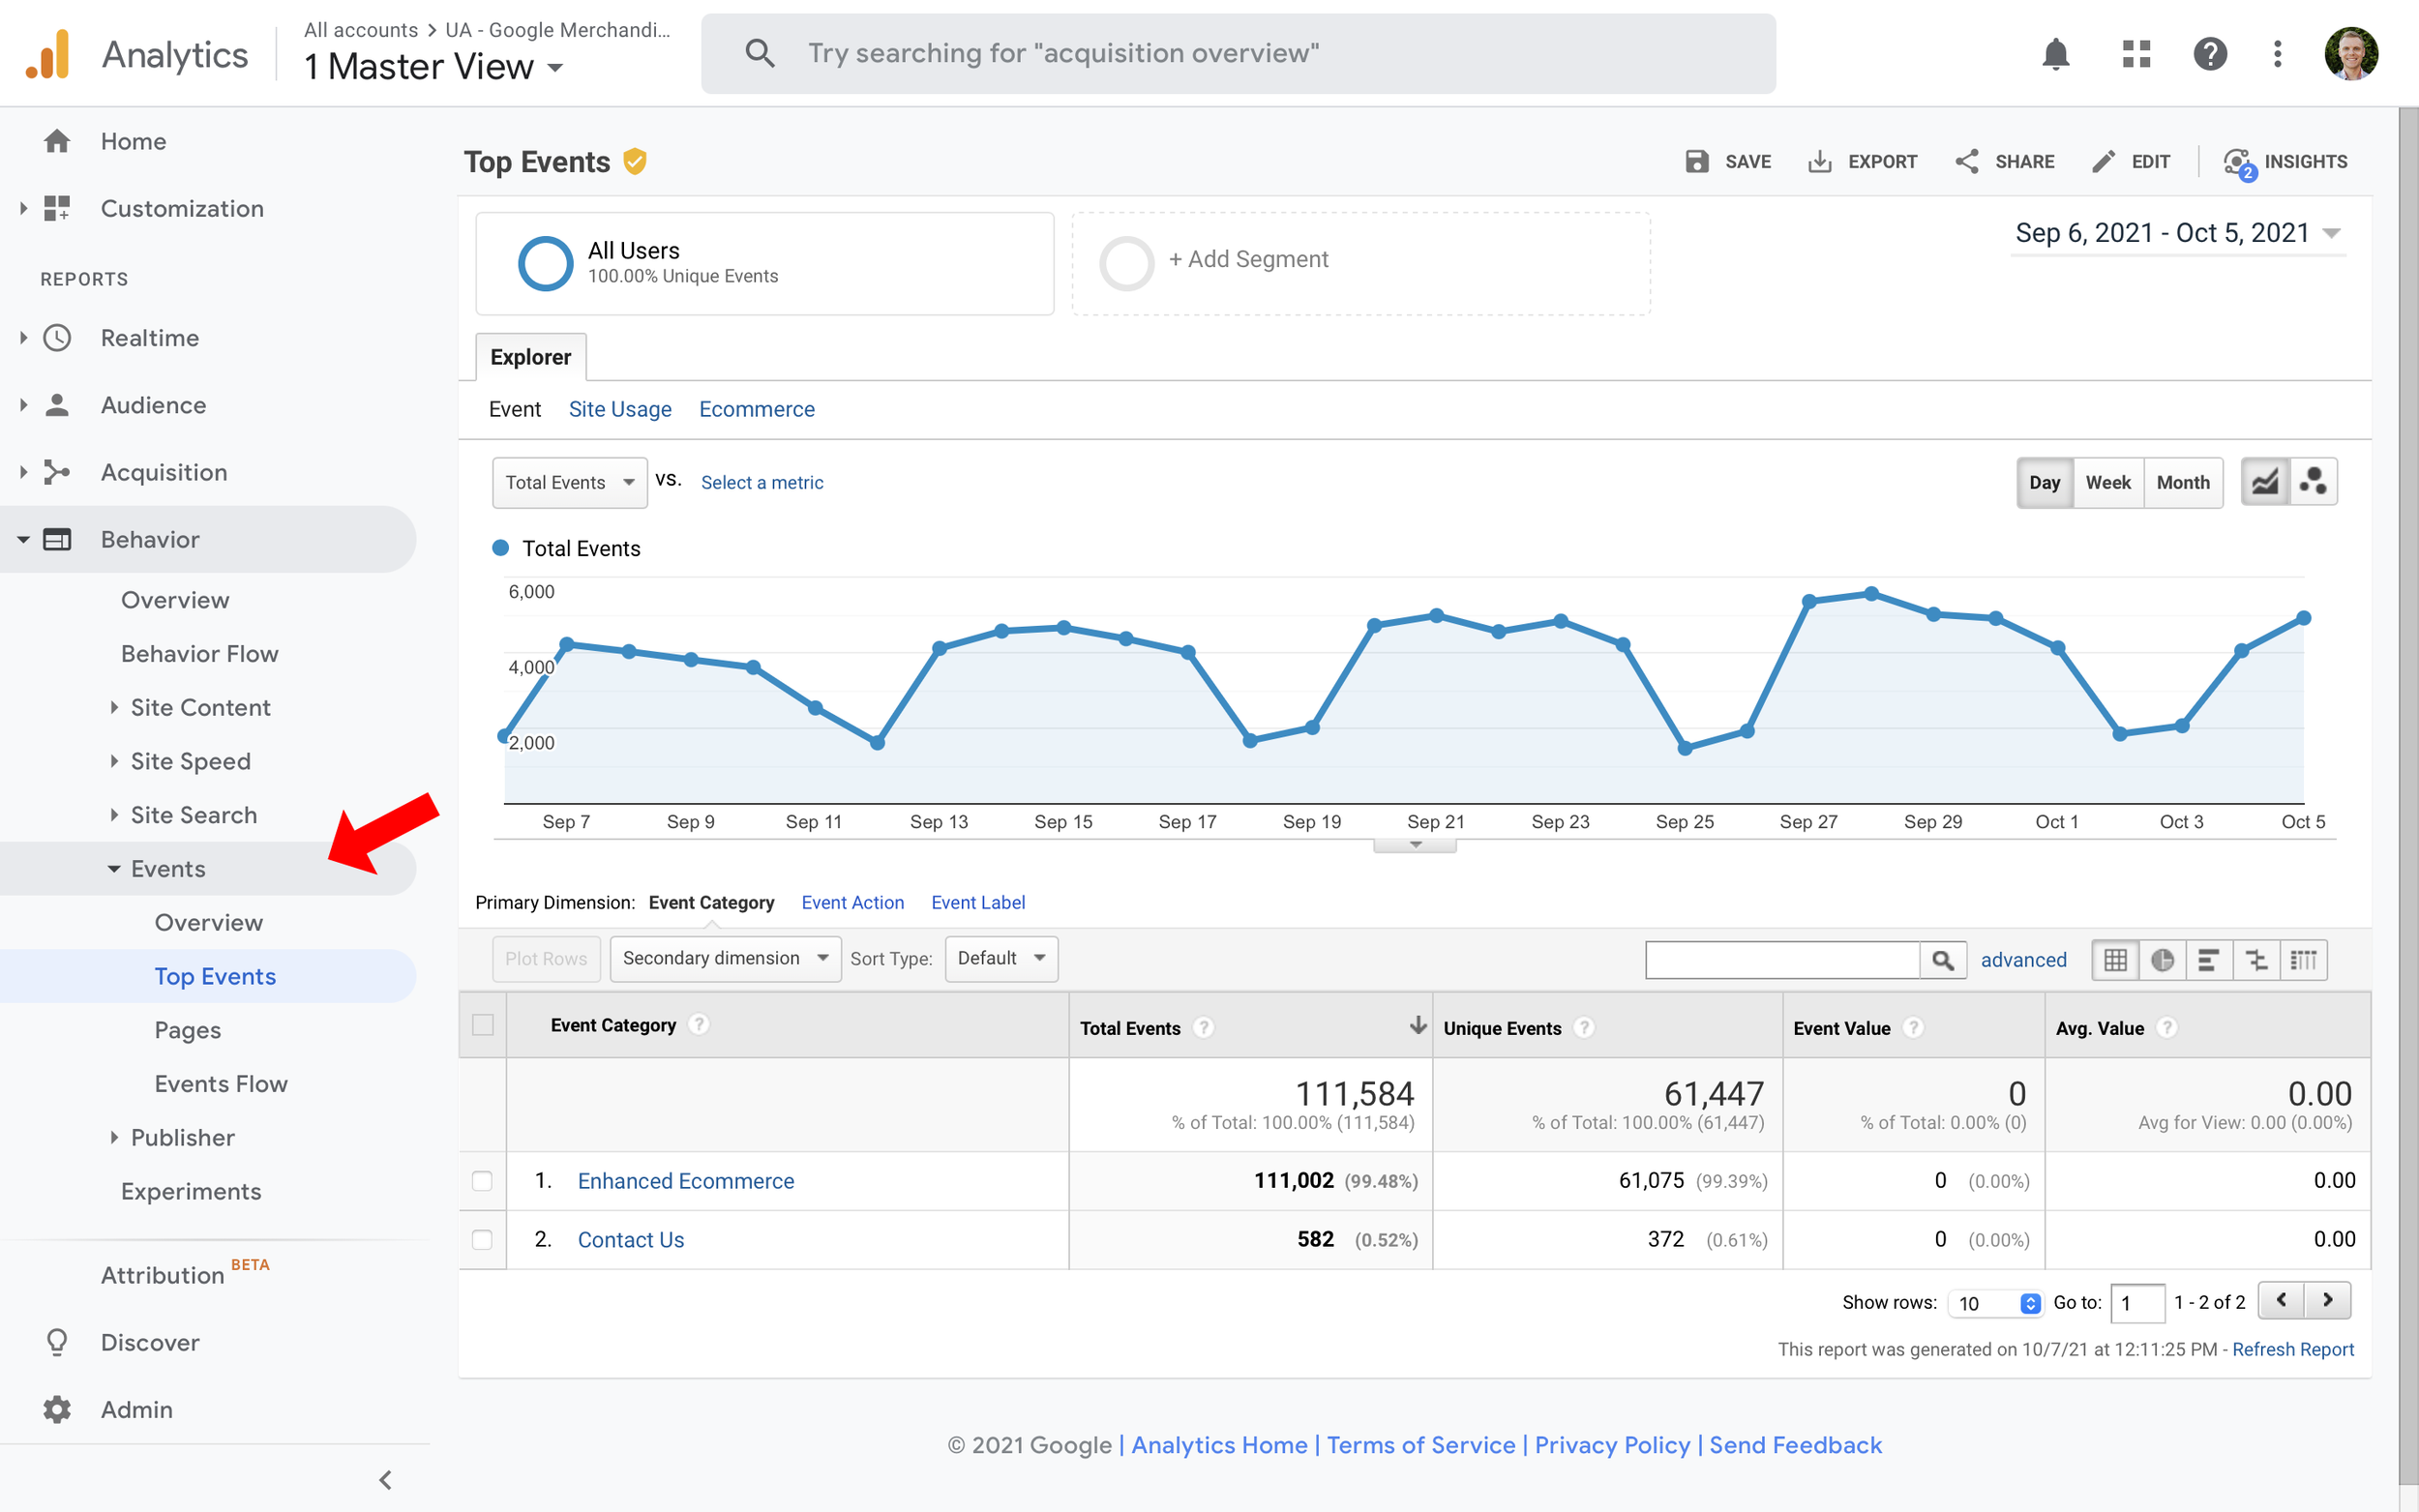Viewport: 2419px width, 1512px height.
Task: Select Event Action as primary dimension
Action: tap(852, 902)
